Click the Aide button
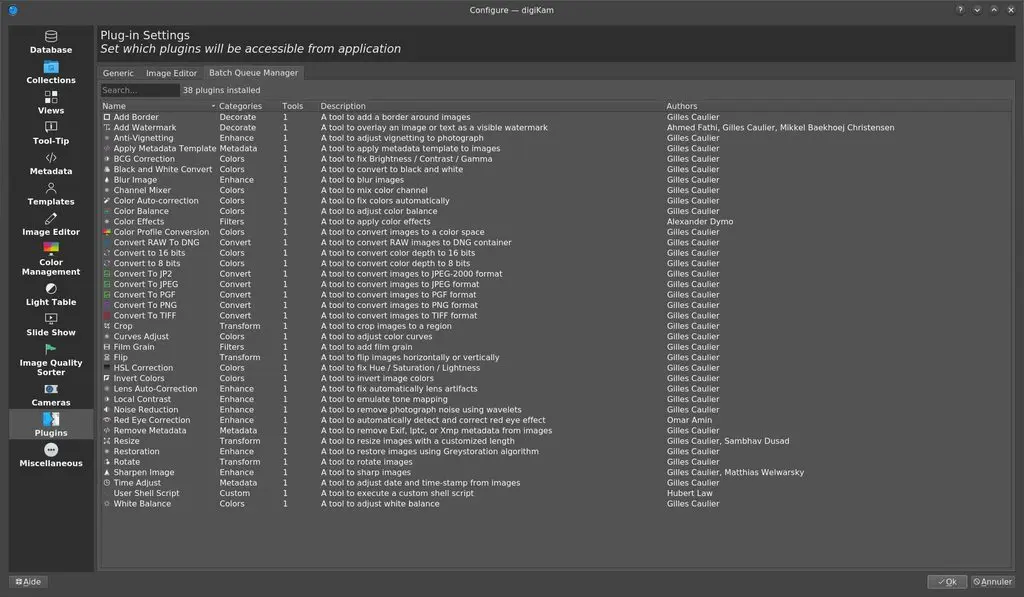This screenshot has width=1024, height=597. (27, 581)
